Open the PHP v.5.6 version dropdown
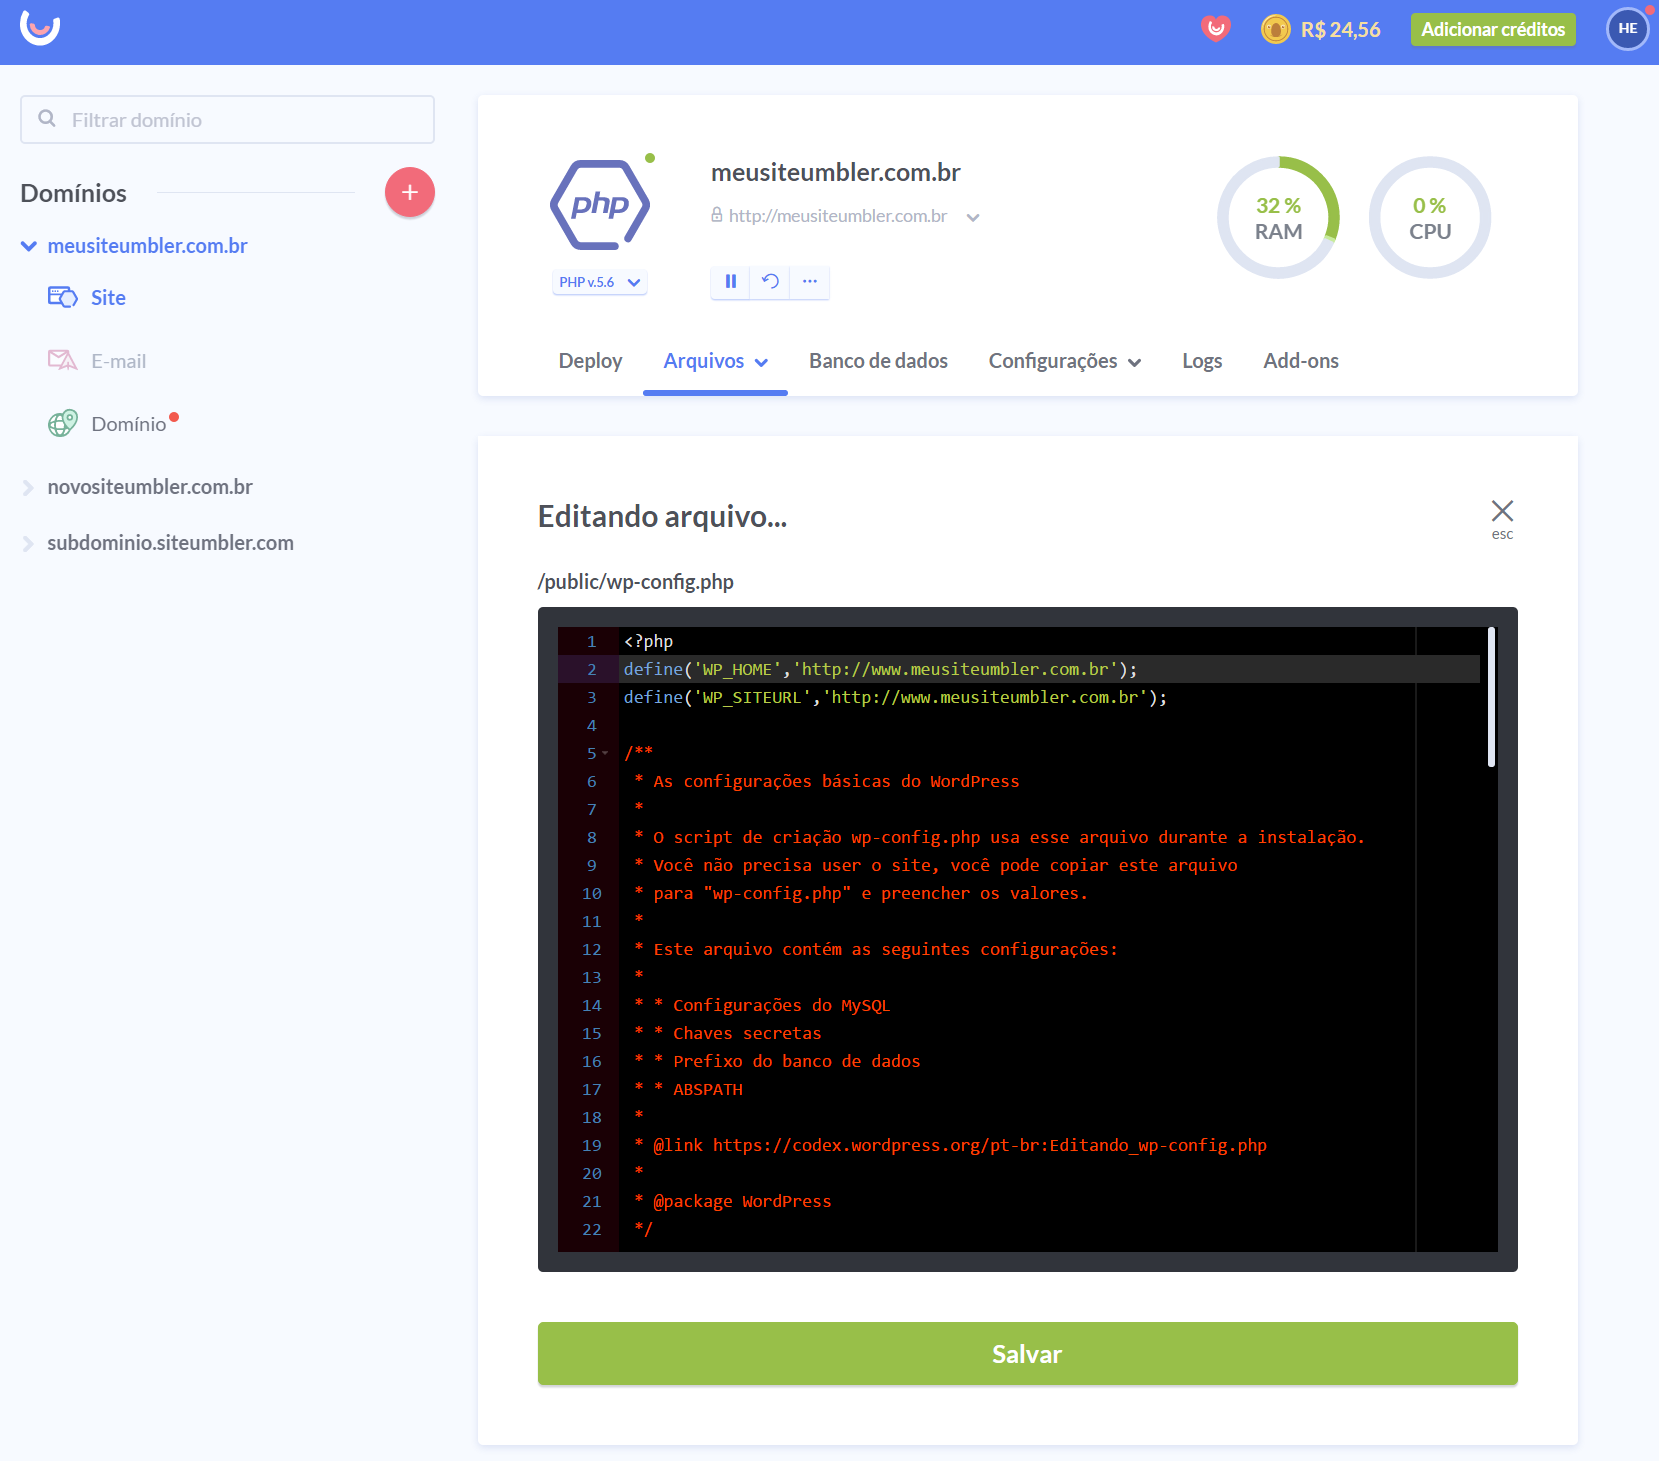Image resolution: width=1659 pixels, height=1461 pixels. point(598,282)
